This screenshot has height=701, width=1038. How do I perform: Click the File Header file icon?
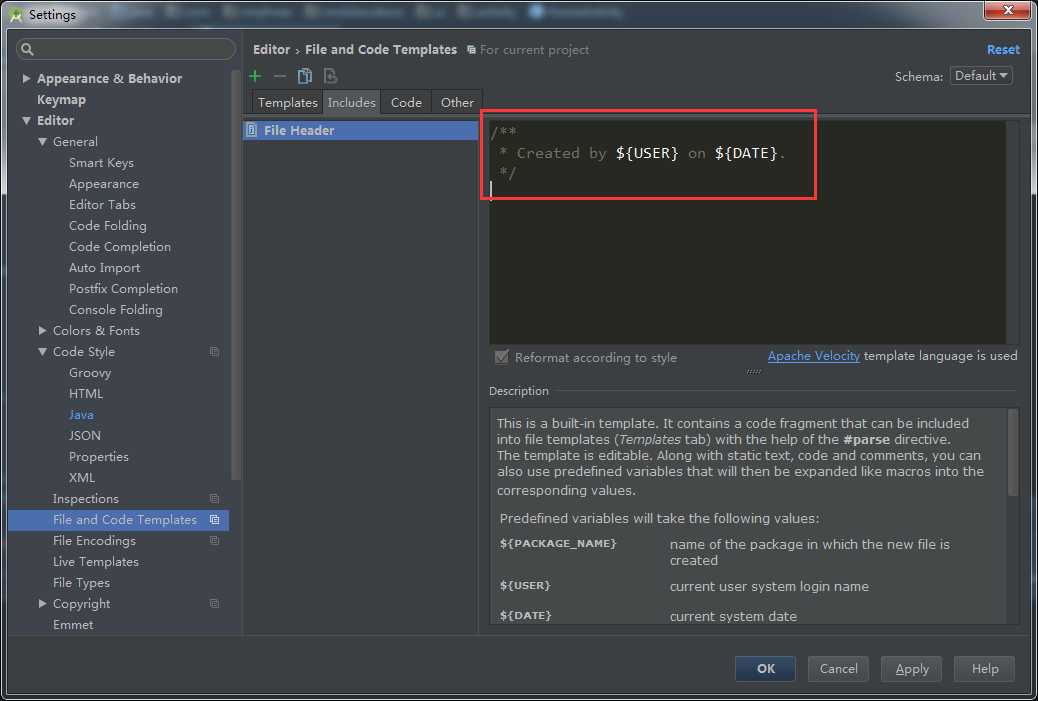(252, 130)
